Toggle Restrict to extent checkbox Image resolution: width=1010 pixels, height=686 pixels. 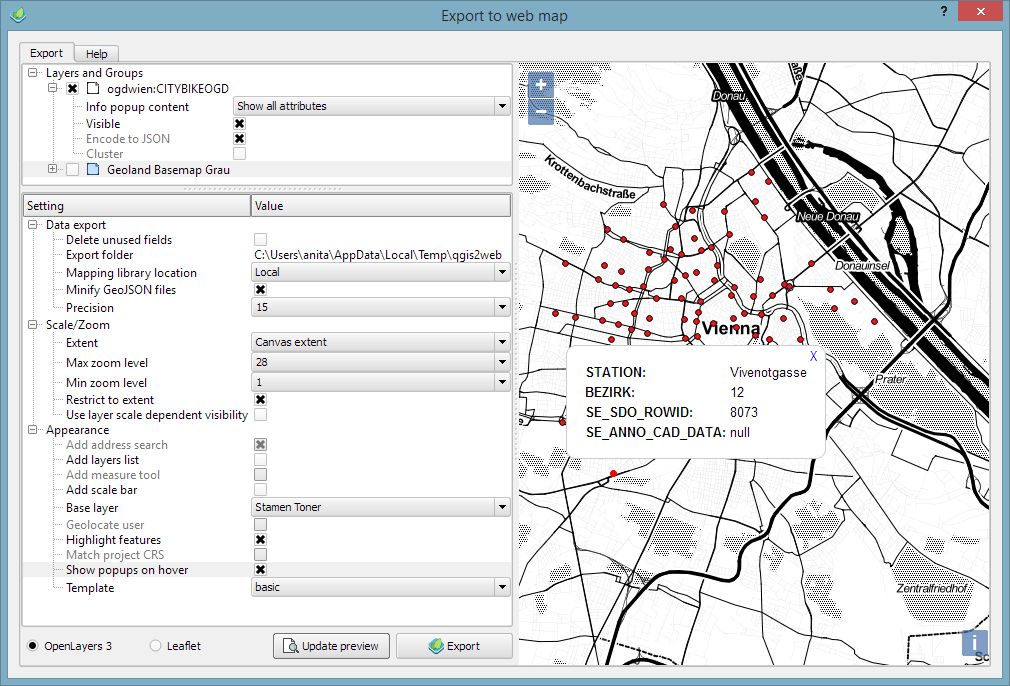[260, 400]
